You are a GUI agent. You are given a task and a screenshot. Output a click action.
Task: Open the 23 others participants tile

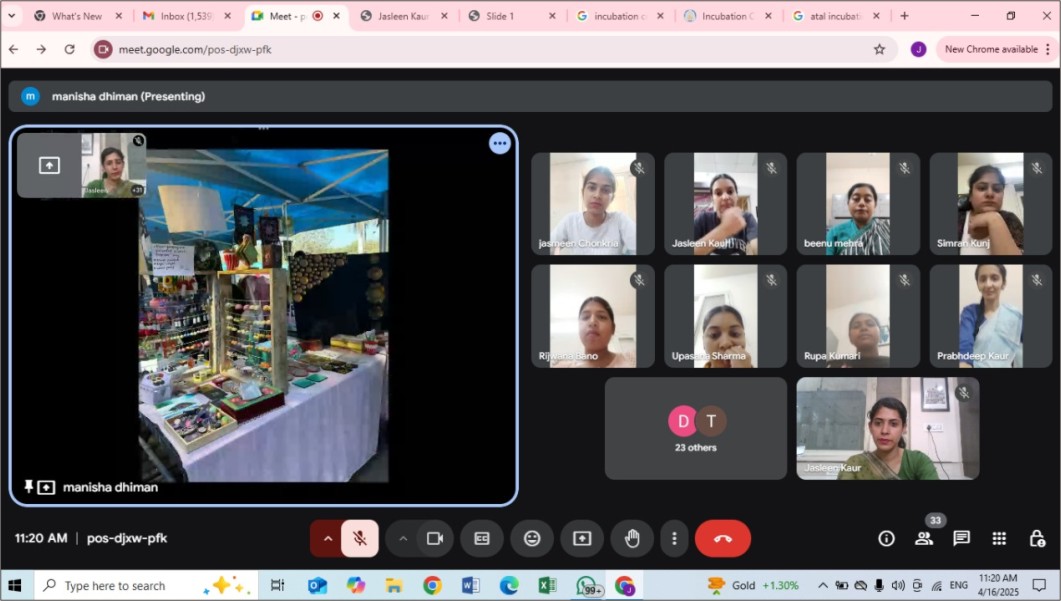(x=696, y=428)
